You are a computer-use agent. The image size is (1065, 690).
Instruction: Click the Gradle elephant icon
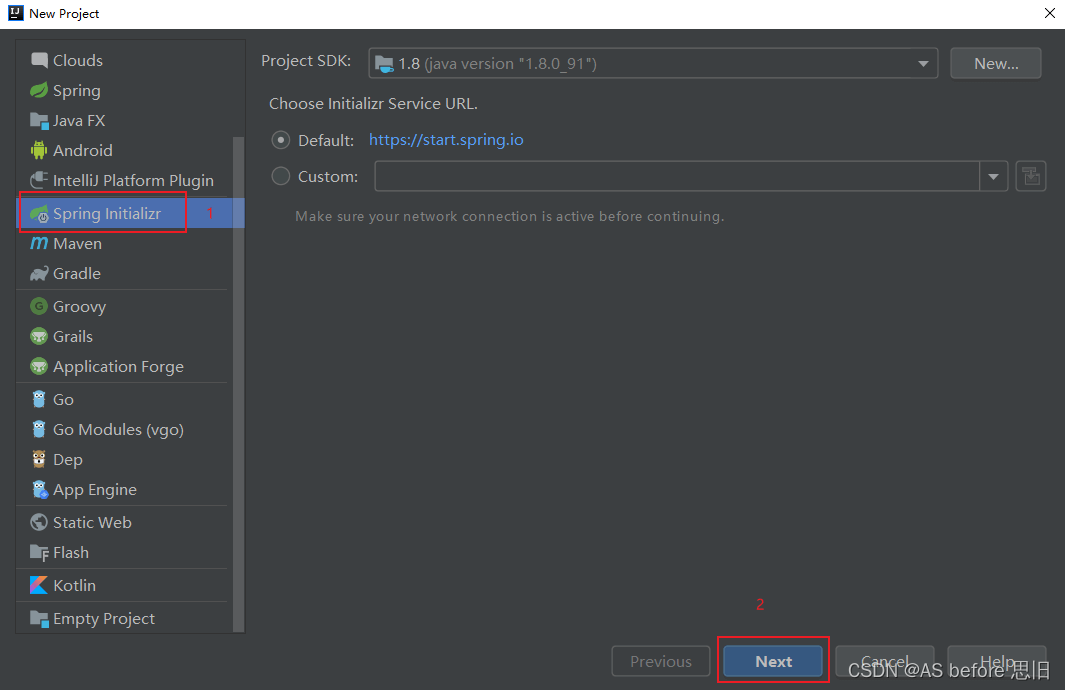39,273
